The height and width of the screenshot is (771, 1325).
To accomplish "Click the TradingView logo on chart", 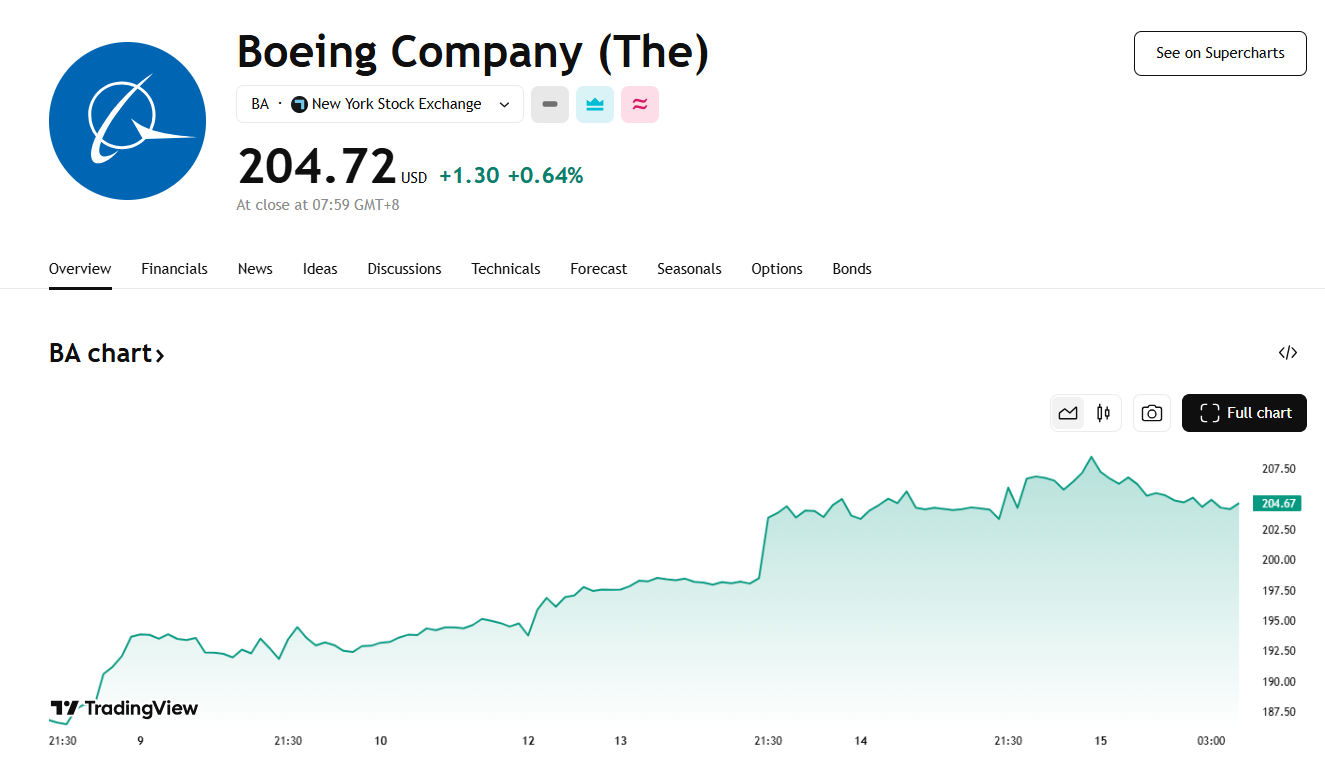I will tap(124, 708).
